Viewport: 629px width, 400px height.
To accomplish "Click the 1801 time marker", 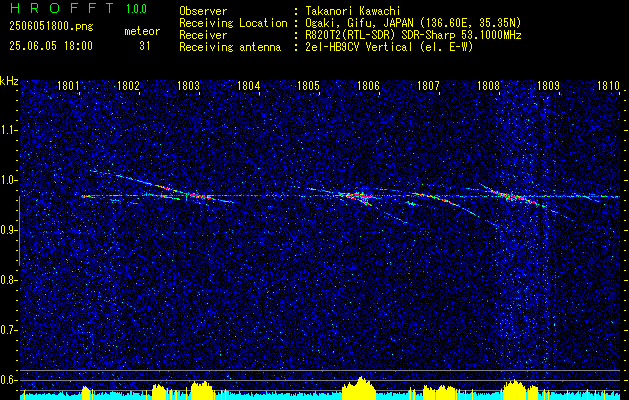I will pos(68,86).
